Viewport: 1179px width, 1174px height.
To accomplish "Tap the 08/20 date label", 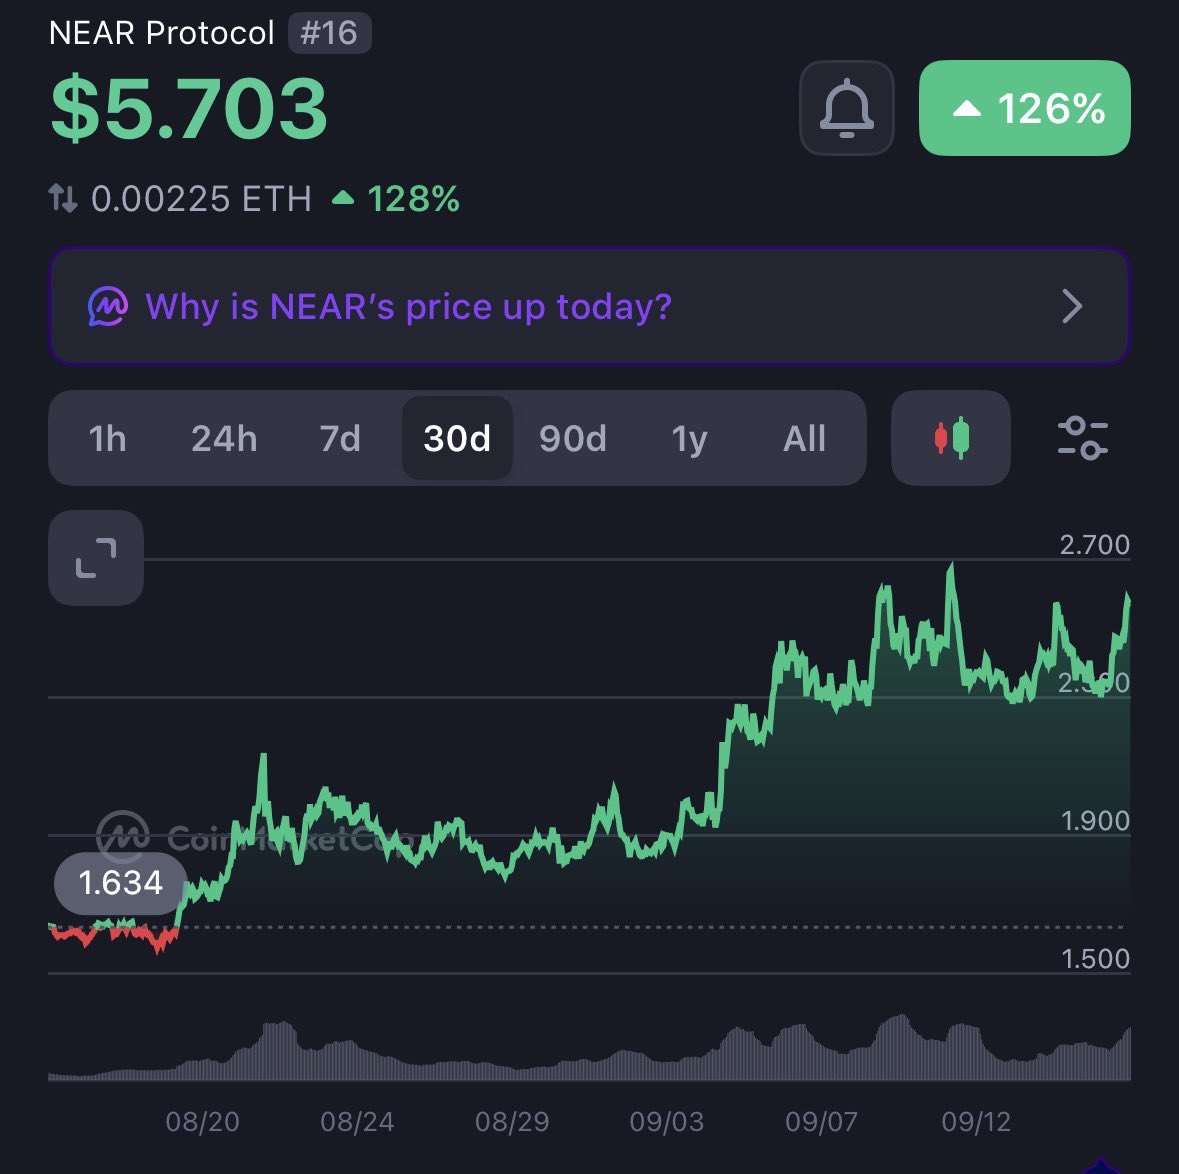I will [x=202, y=1121].
